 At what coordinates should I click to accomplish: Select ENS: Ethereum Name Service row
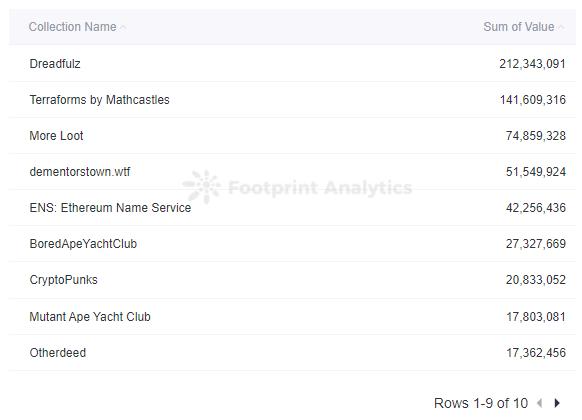[x=292, y=208]
